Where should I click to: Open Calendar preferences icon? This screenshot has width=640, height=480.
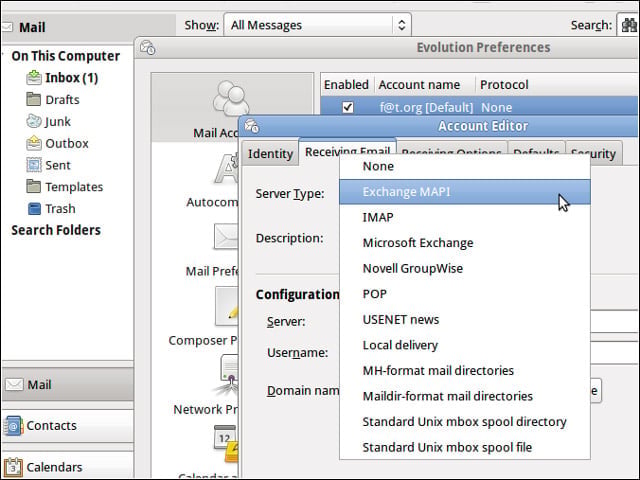coord(226,444)
